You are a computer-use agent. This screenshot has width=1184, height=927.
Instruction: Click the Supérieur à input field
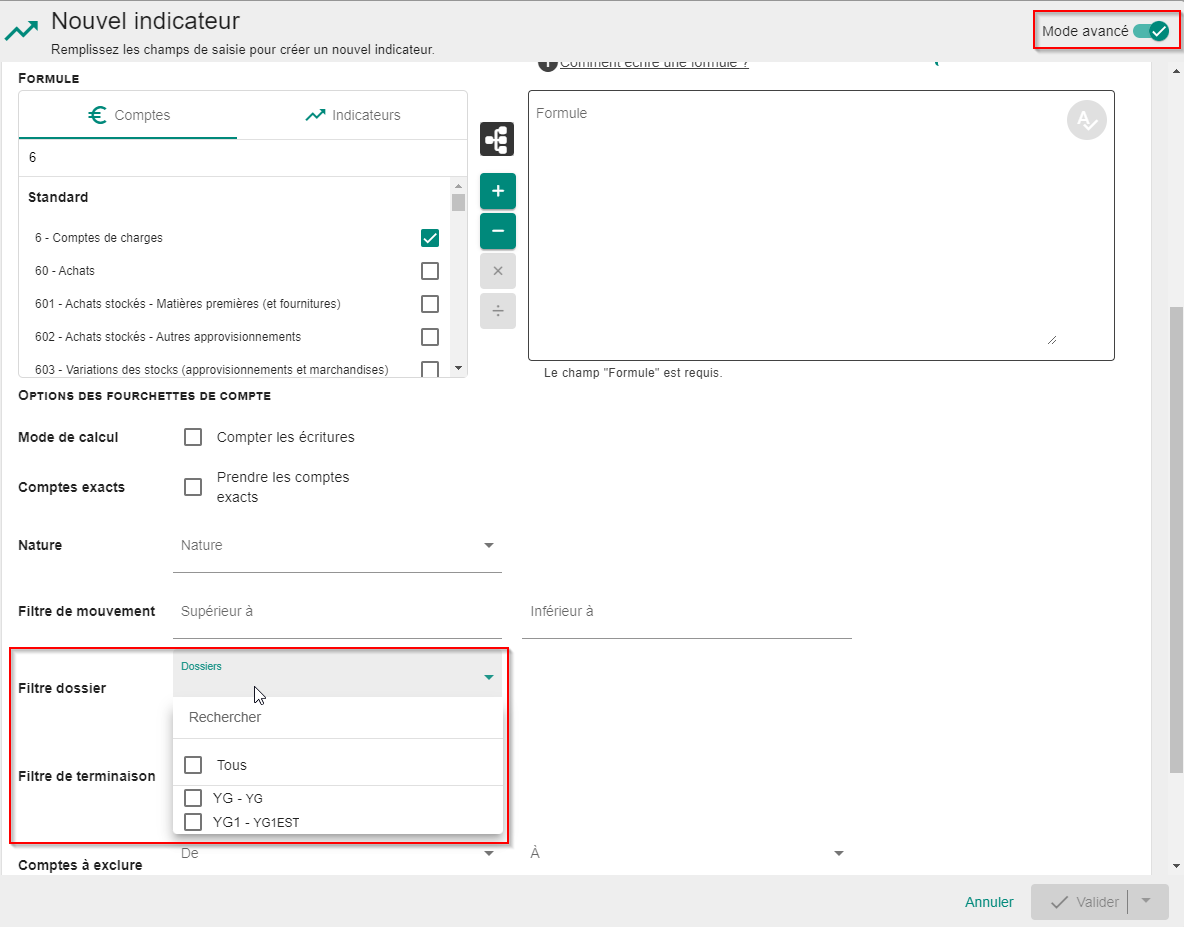[336, 612]
